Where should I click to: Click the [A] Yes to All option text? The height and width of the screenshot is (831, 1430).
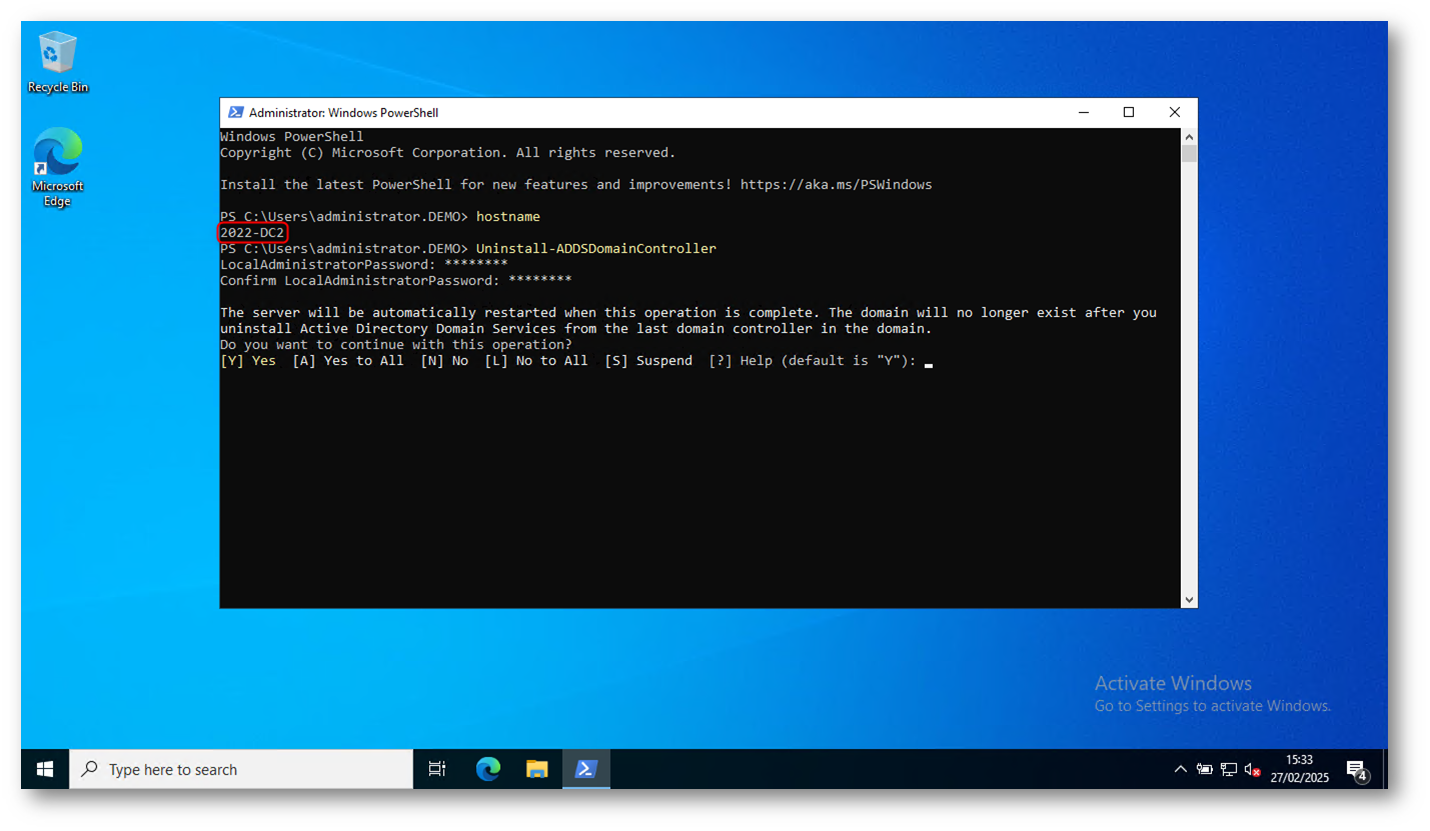(348, 361)
